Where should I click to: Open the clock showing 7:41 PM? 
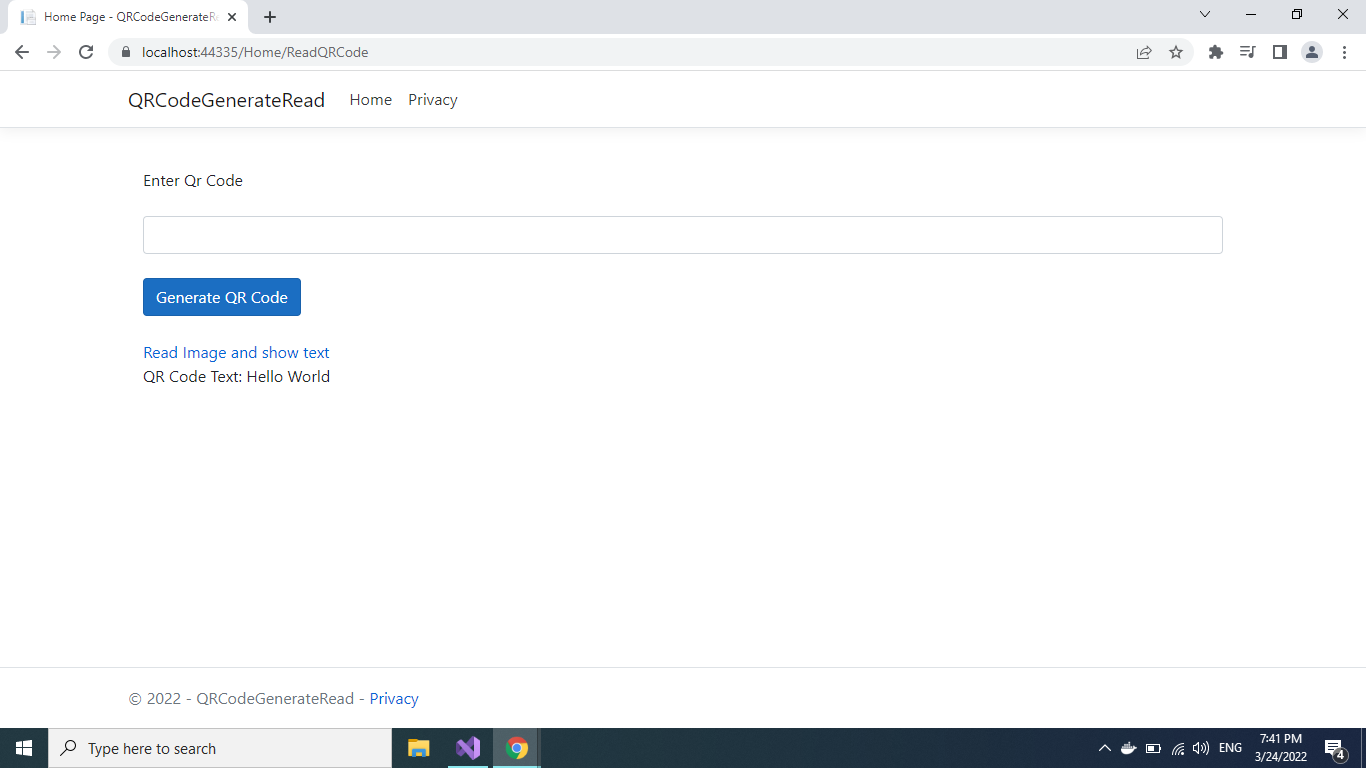coord(1280,748)
